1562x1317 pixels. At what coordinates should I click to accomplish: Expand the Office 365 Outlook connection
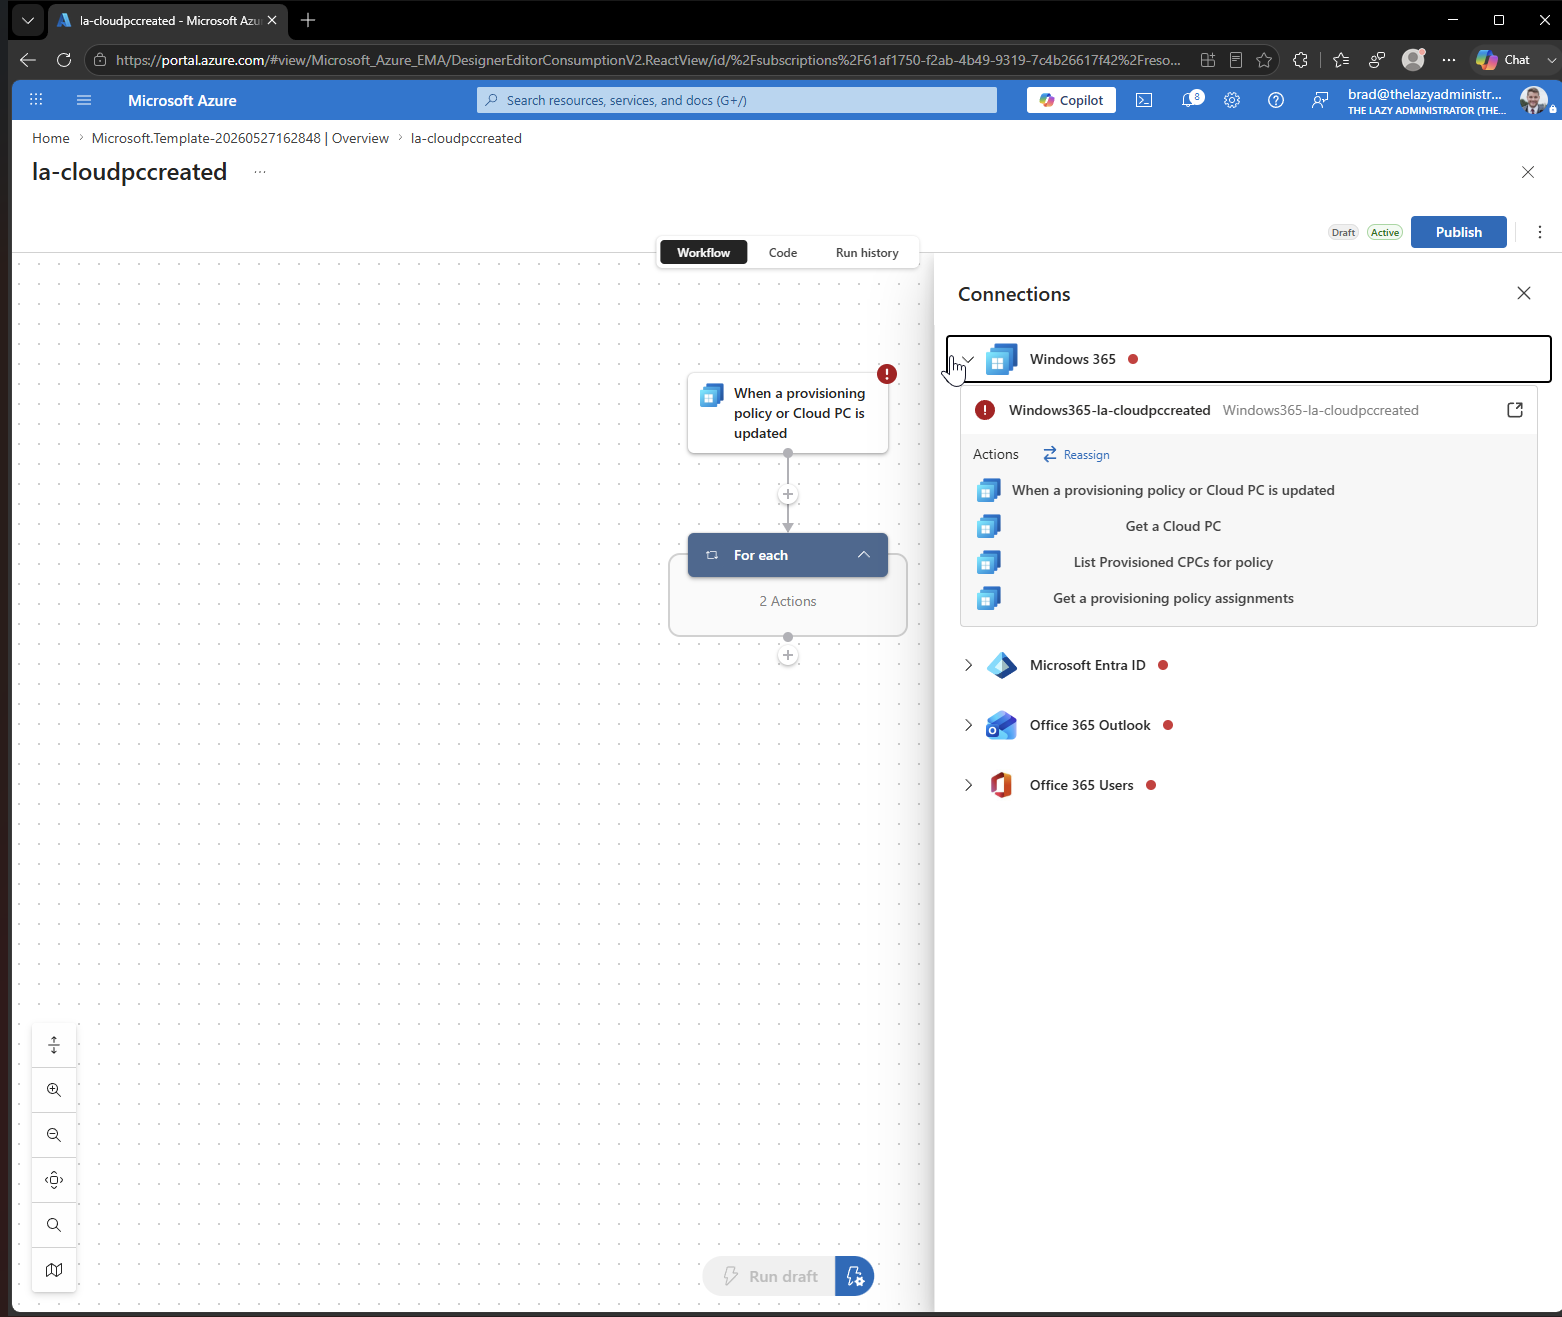coord(968,725)
